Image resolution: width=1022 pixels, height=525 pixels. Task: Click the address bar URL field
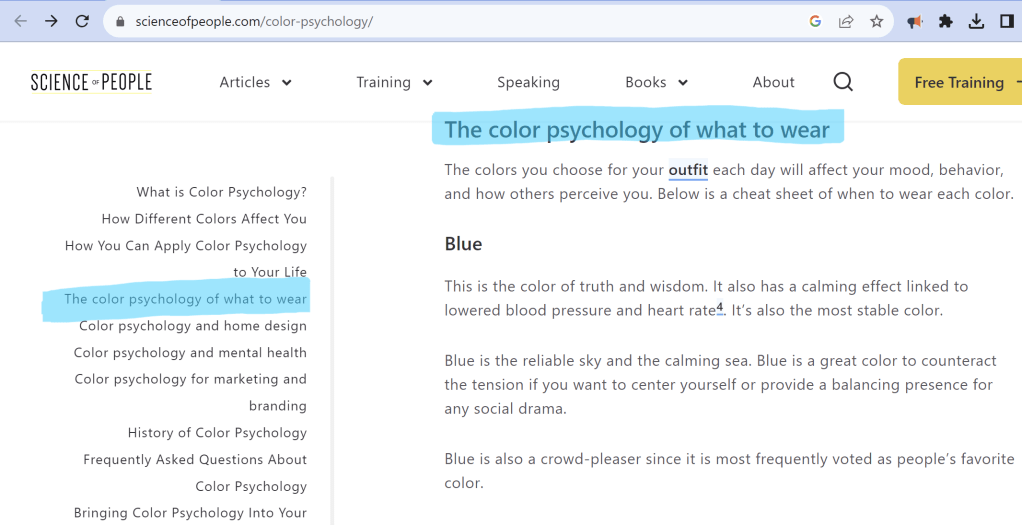450,21
